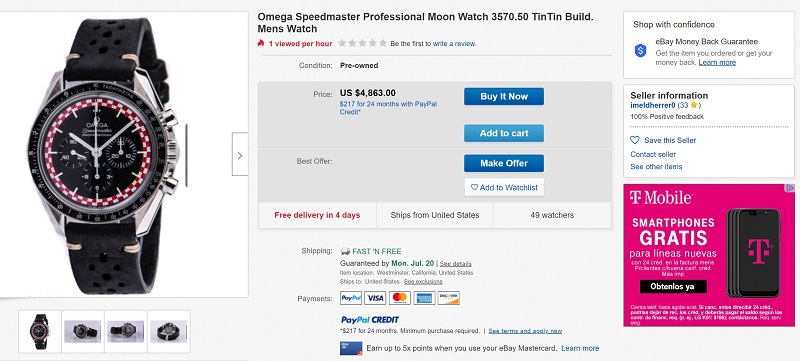Click the American Express card icon
The height and width of the screenshot is (361, 800).
[x=424, y=298]
